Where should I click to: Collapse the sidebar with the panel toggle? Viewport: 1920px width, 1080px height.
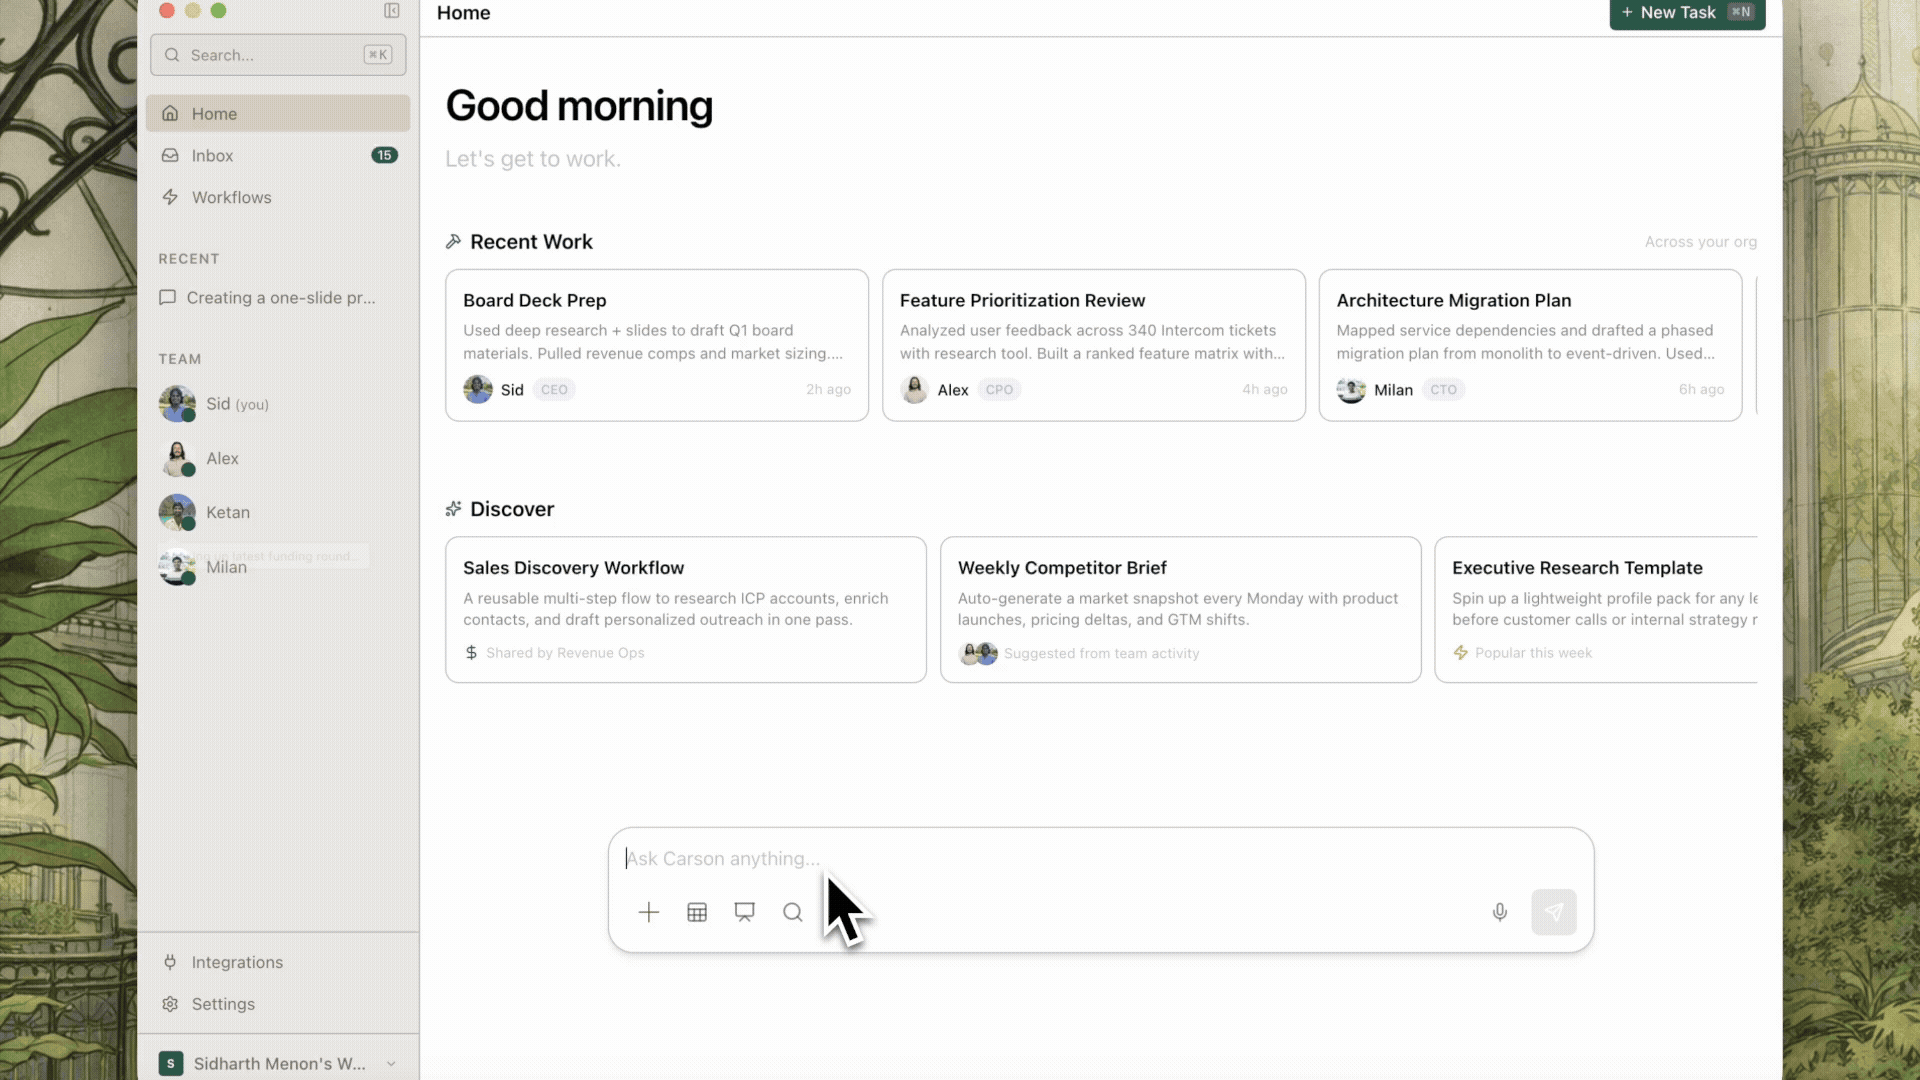391,11
